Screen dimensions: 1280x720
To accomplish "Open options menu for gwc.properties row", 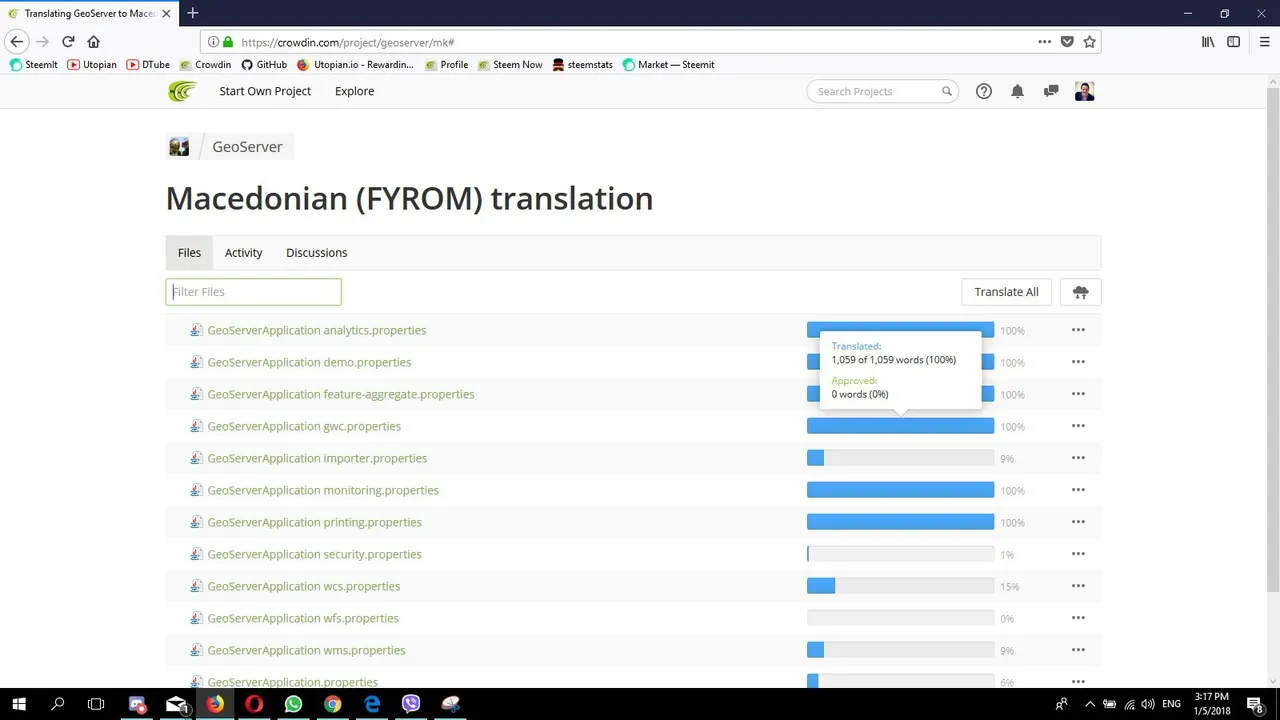I will 1078,426.
